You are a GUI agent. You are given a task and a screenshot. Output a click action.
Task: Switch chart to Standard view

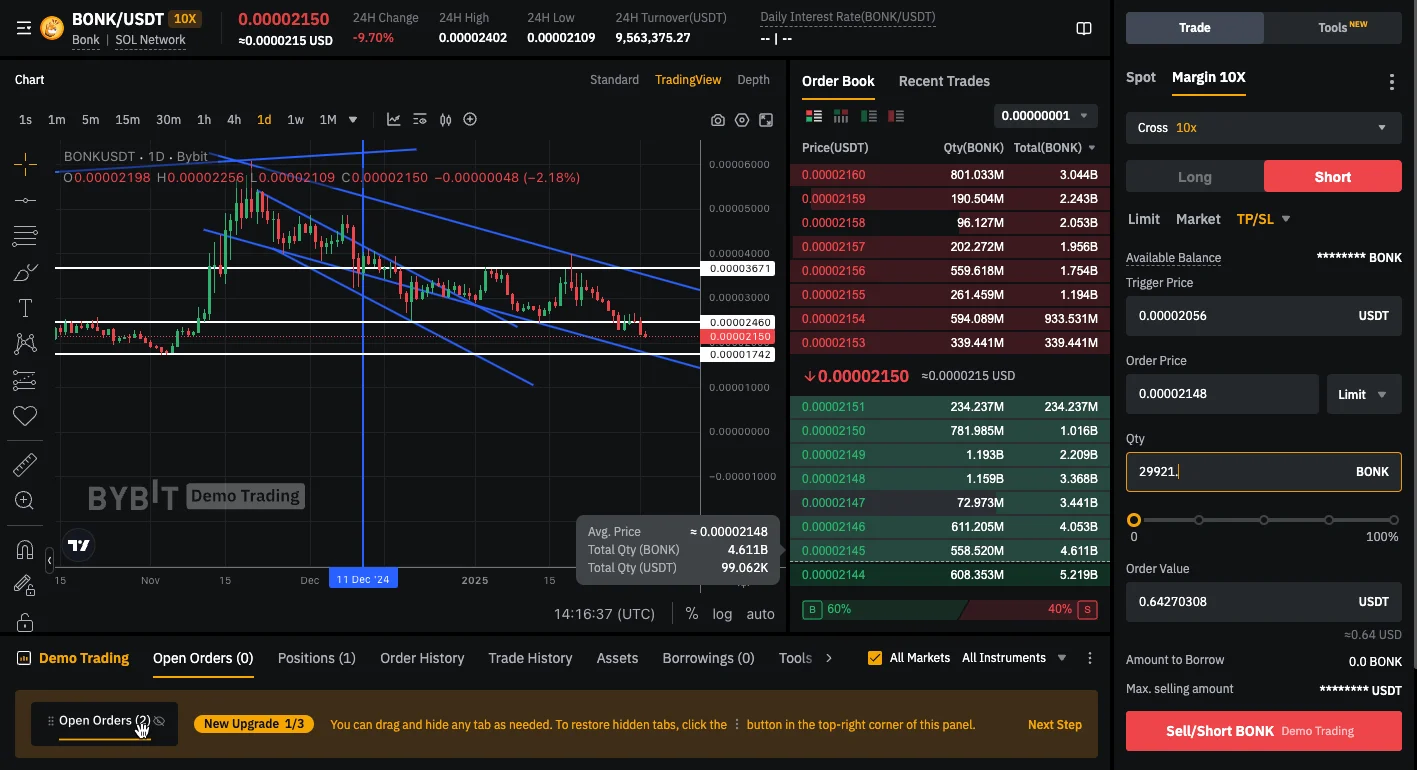click(x=614, y=80)
